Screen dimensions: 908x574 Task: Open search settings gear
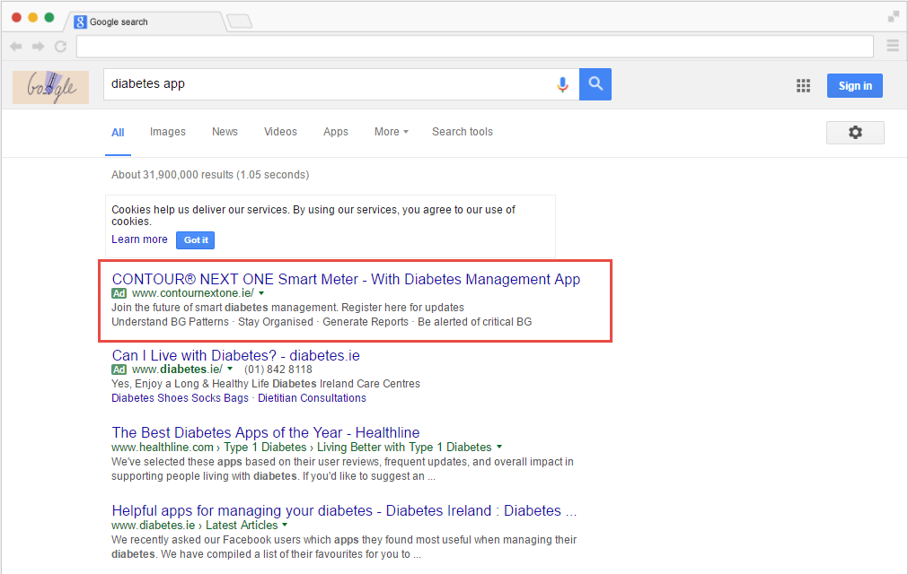[x=855, y=132]
